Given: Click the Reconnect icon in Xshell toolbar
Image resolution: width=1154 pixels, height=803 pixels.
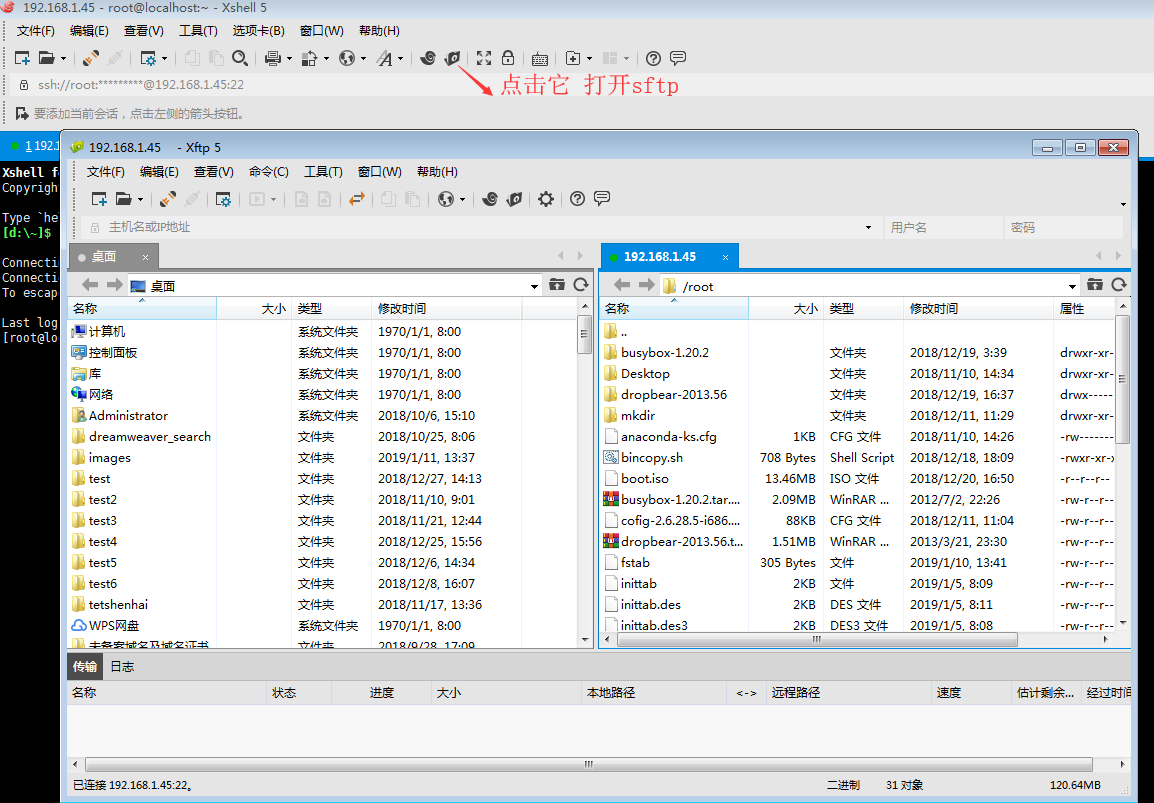Looking at the screenshot, I should point(91,58).
